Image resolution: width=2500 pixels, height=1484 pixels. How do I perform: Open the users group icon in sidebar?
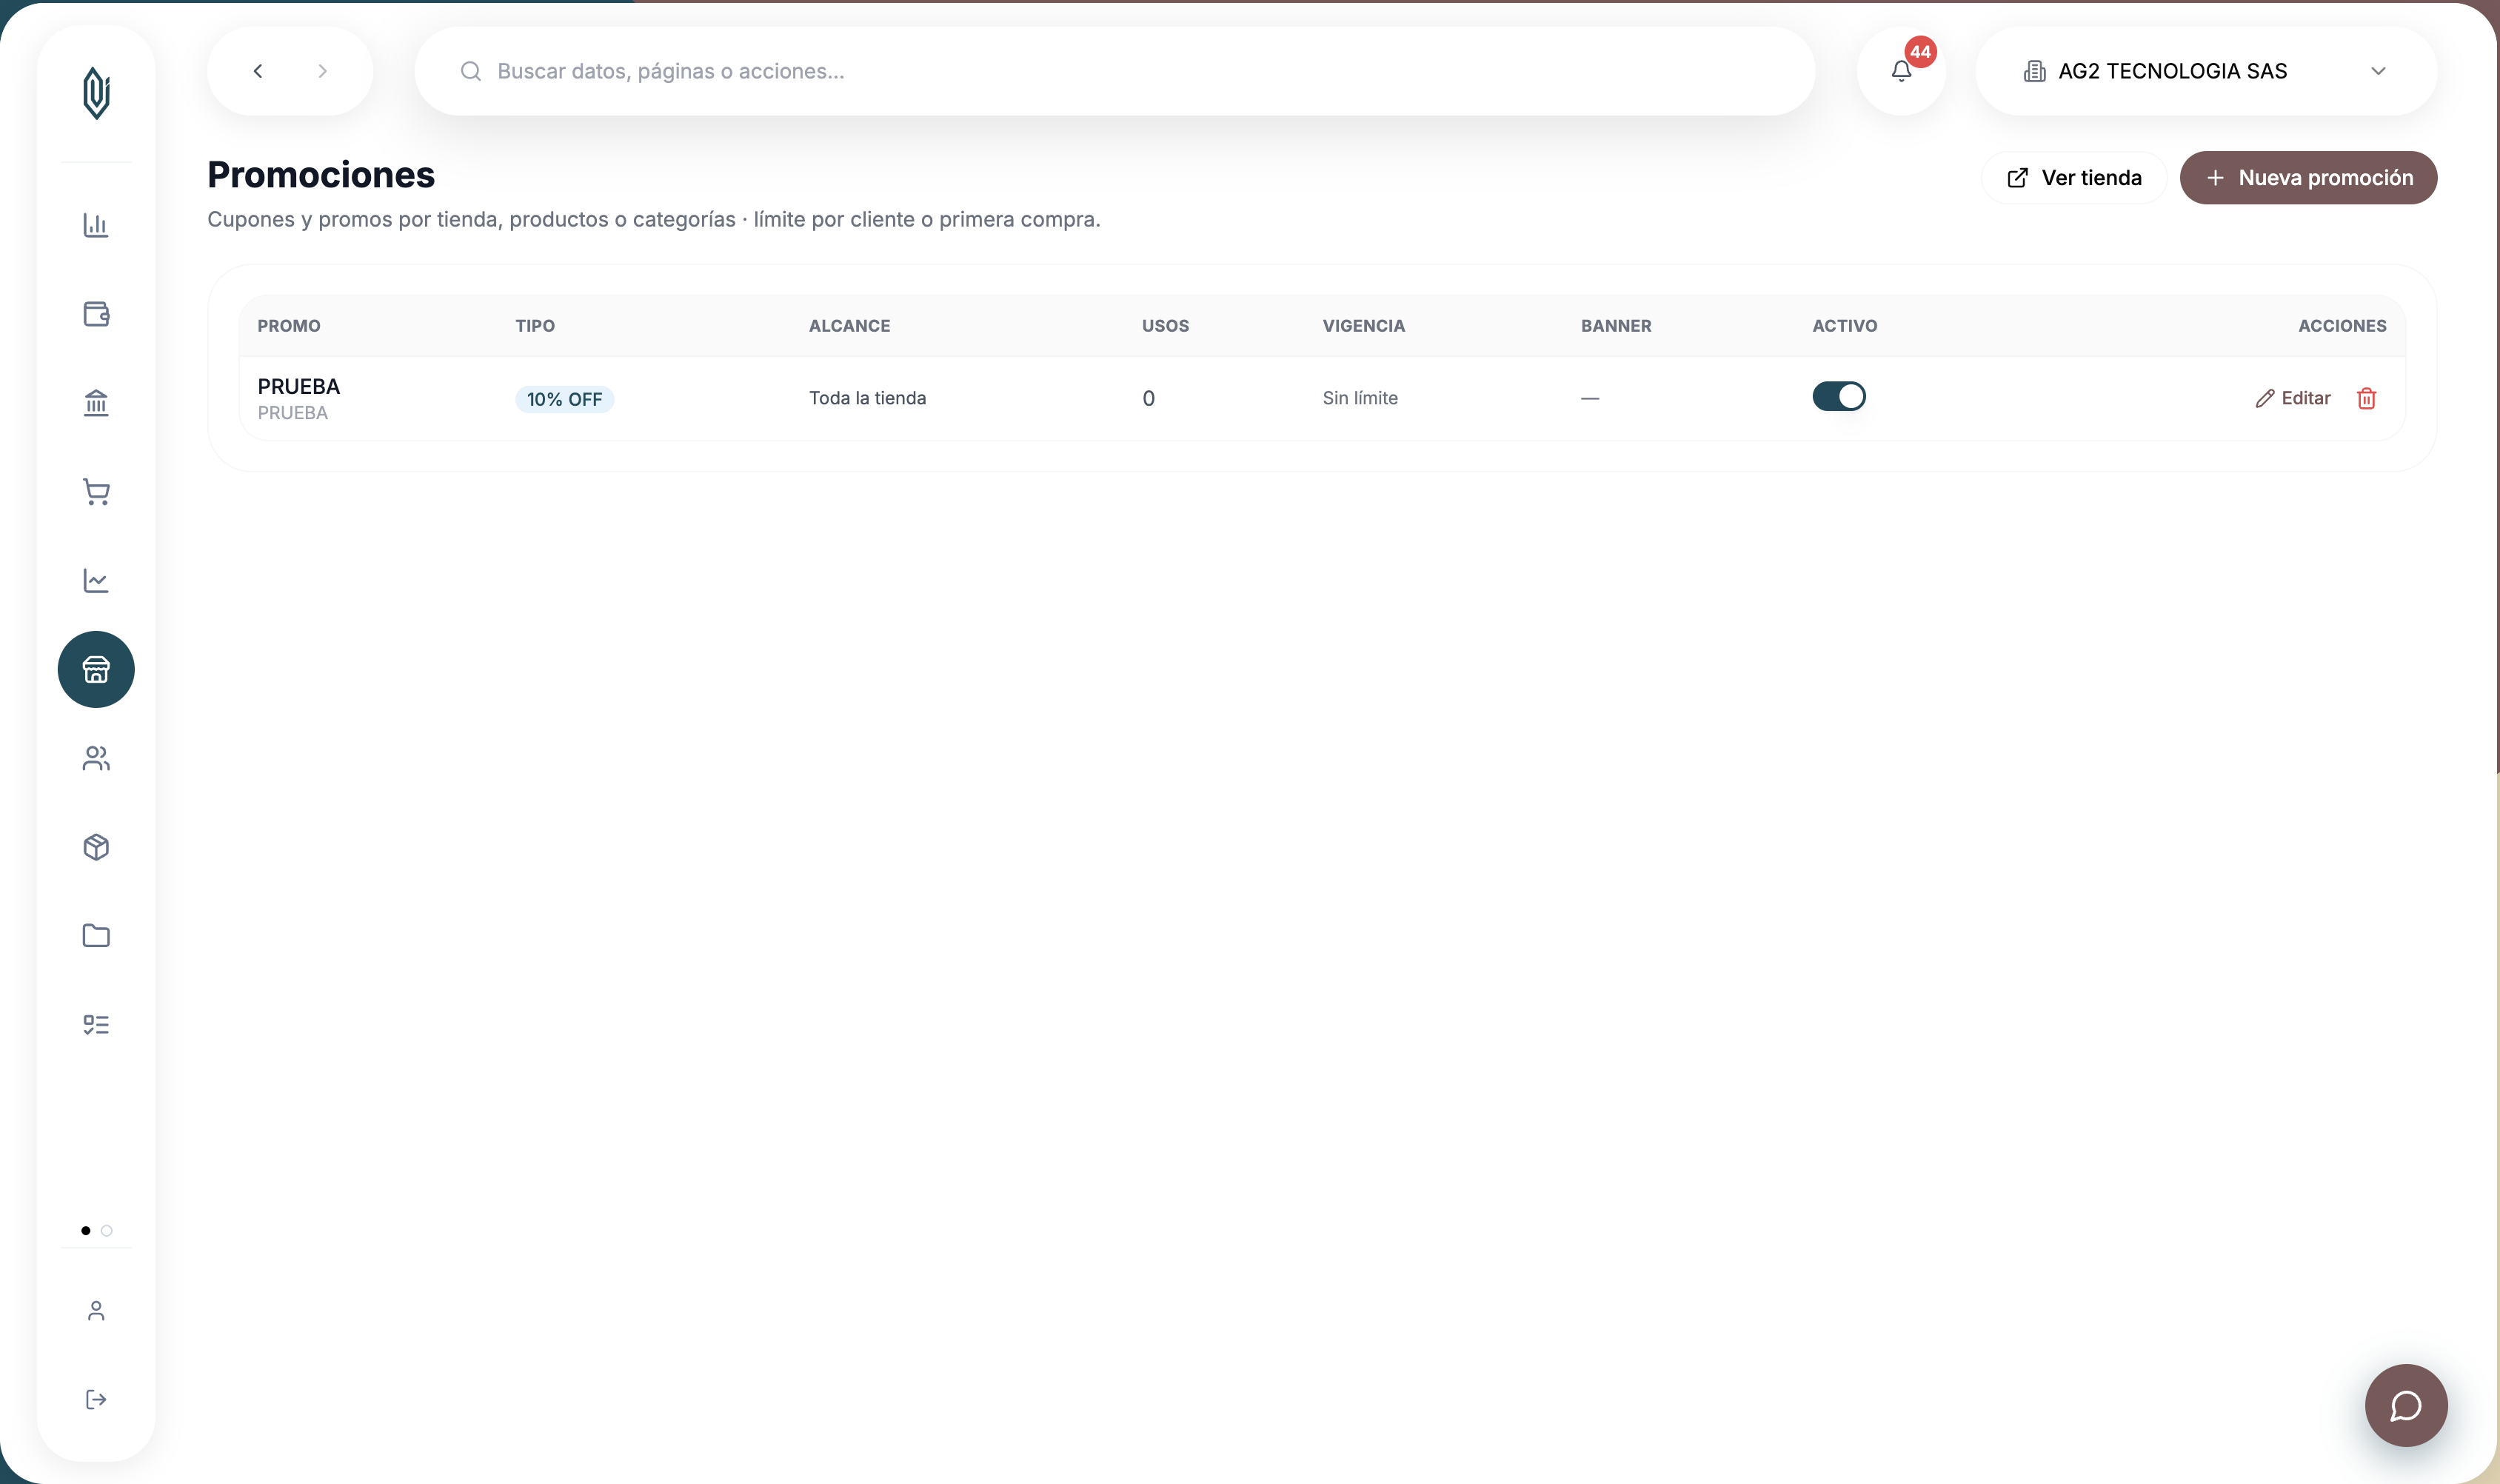click(96, 758)
